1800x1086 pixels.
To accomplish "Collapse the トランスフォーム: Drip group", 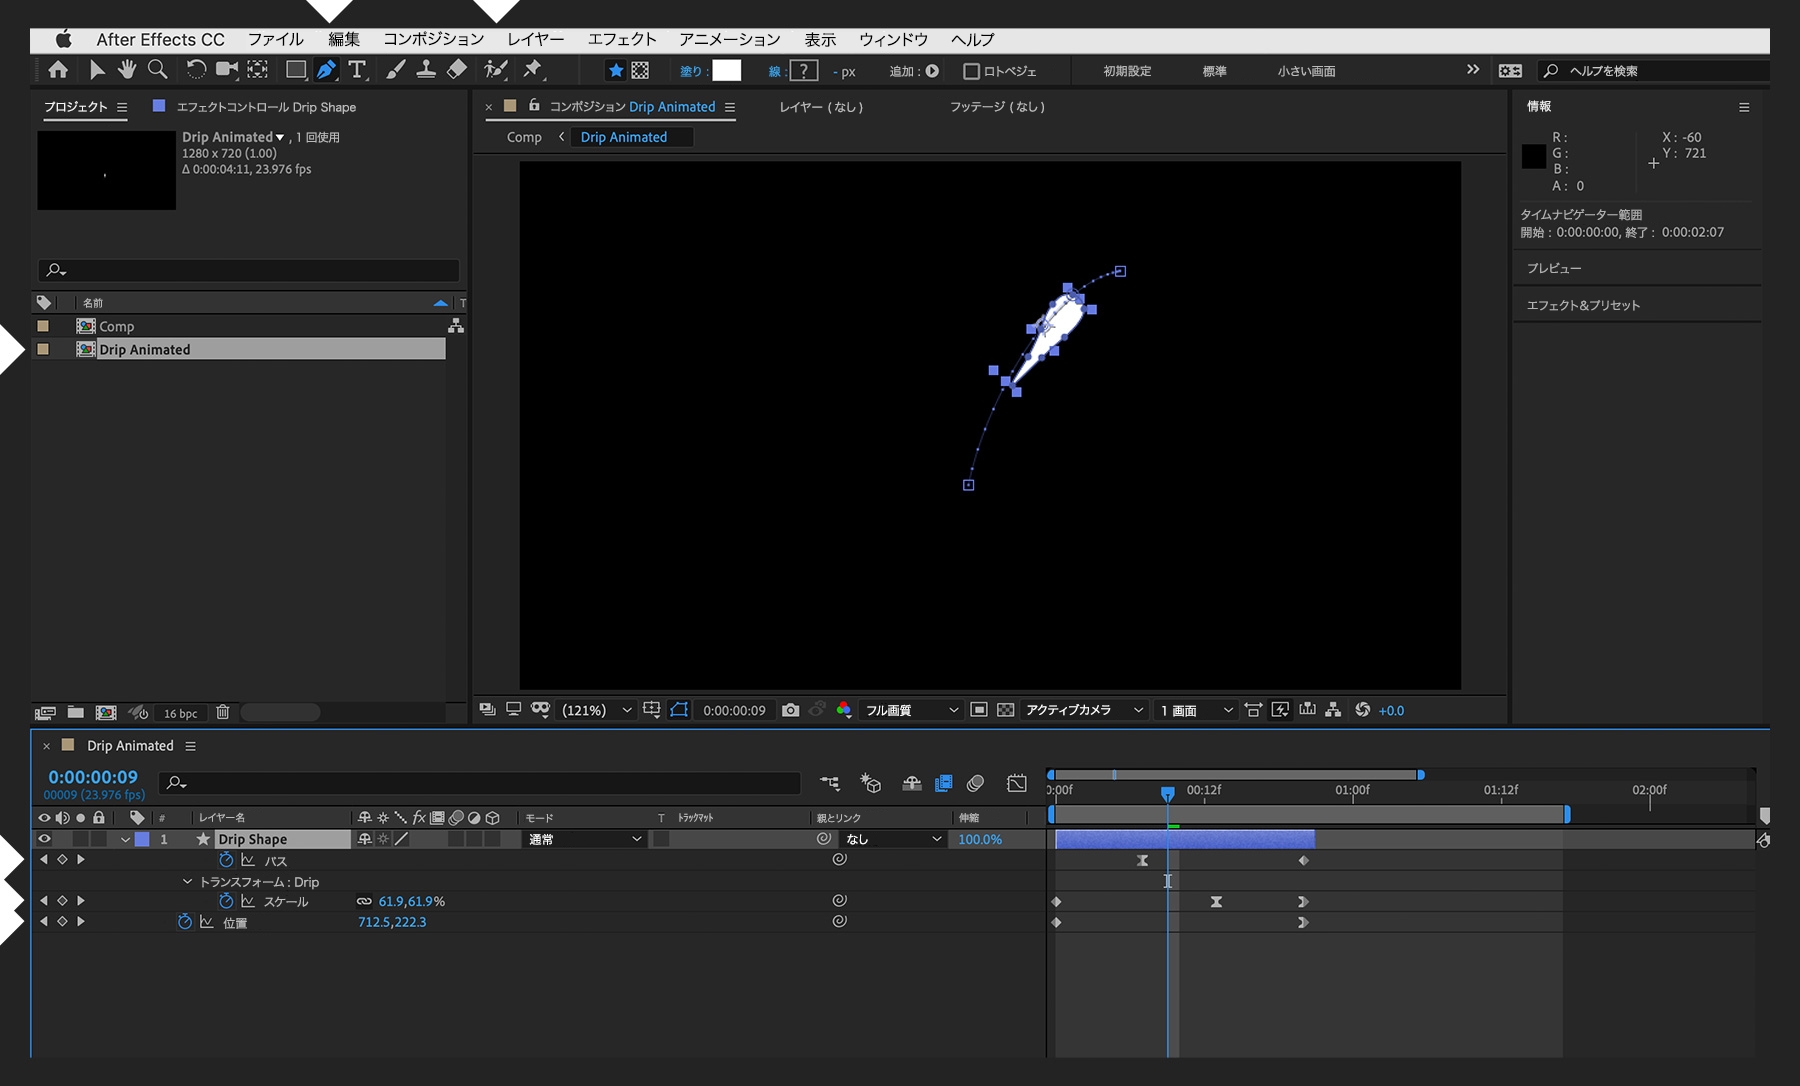I will [187, 882].
